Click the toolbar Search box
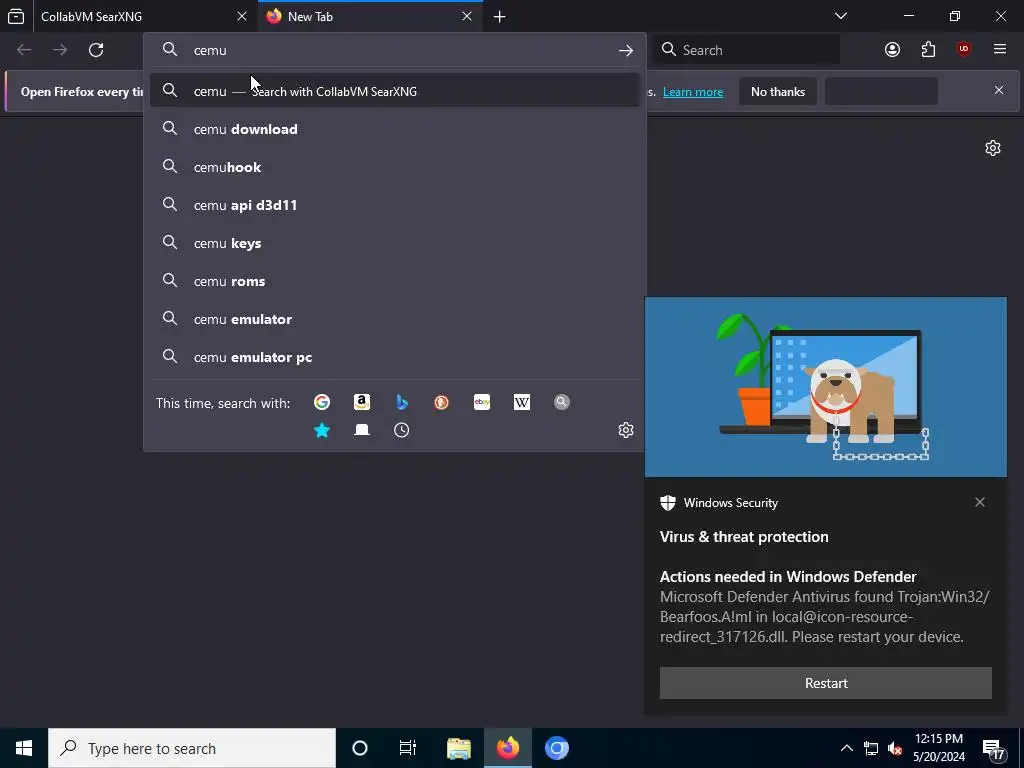 (745, 50)
